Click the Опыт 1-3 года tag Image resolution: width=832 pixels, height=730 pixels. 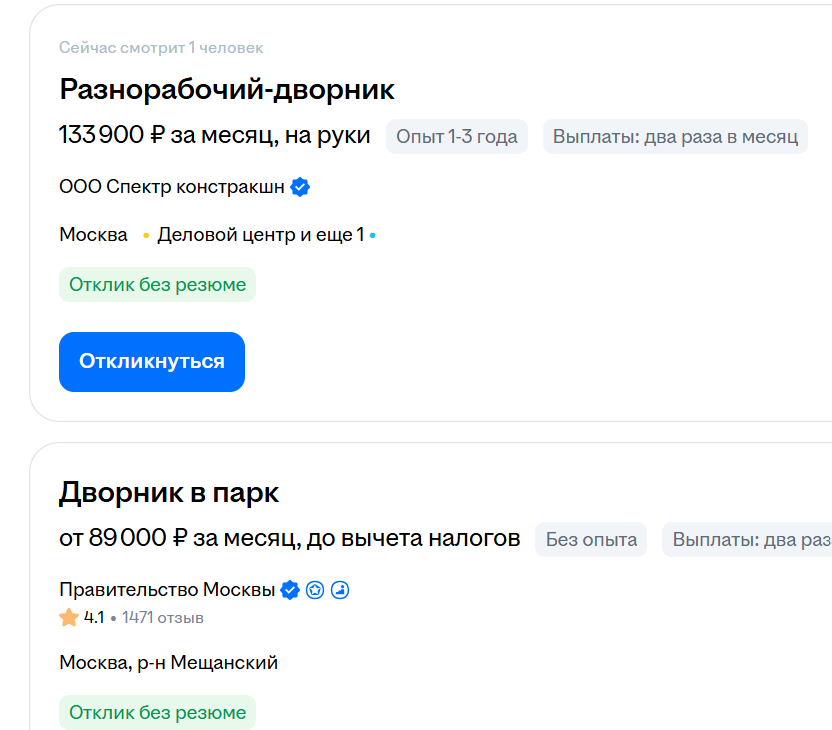tap(457, 136)
